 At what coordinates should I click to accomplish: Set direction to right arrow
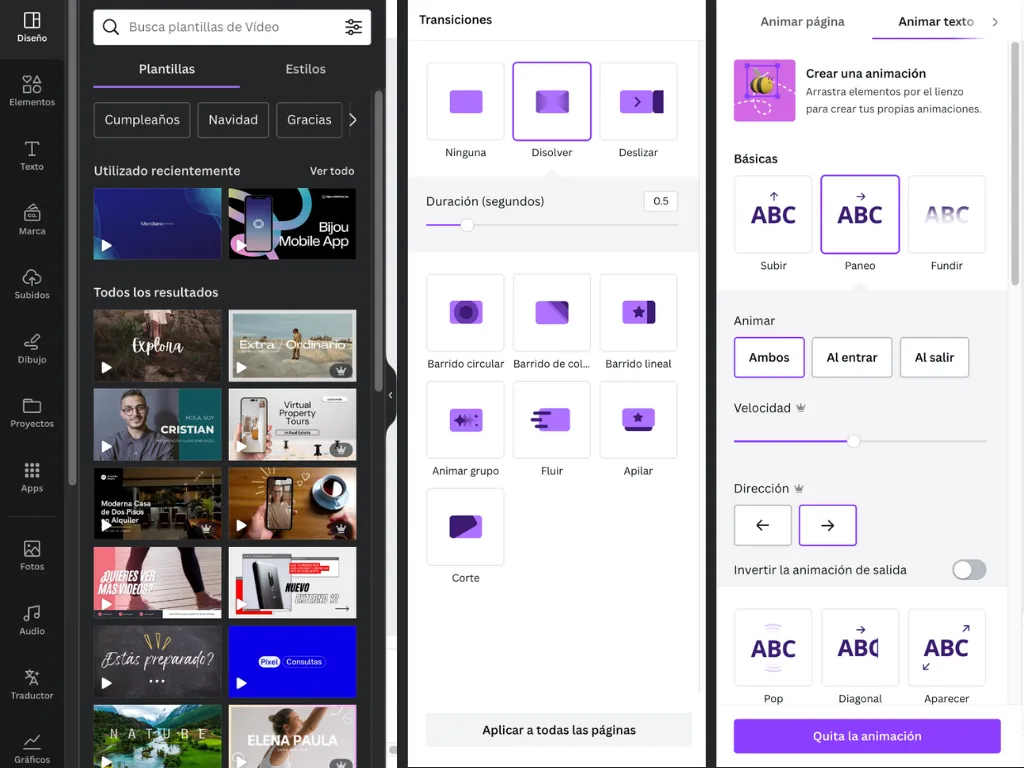pos(827,525)
